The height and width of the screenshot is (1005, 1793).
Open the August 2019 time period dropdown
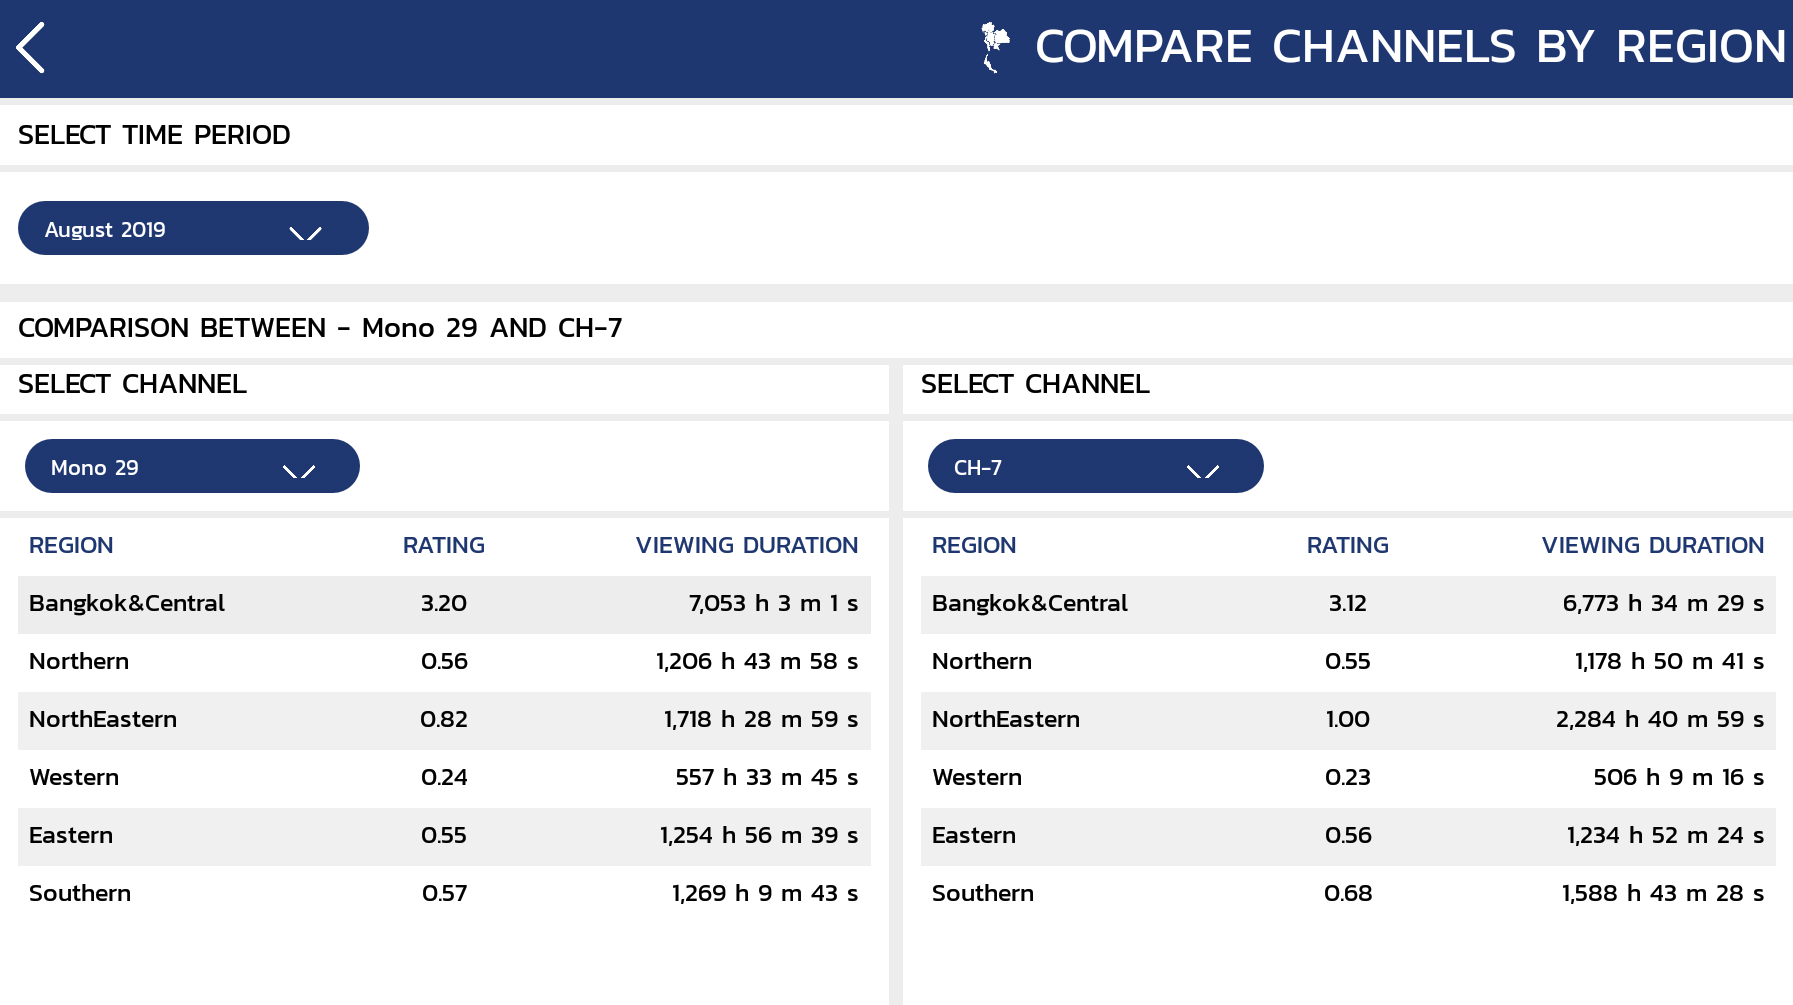(x=193, y=229)
